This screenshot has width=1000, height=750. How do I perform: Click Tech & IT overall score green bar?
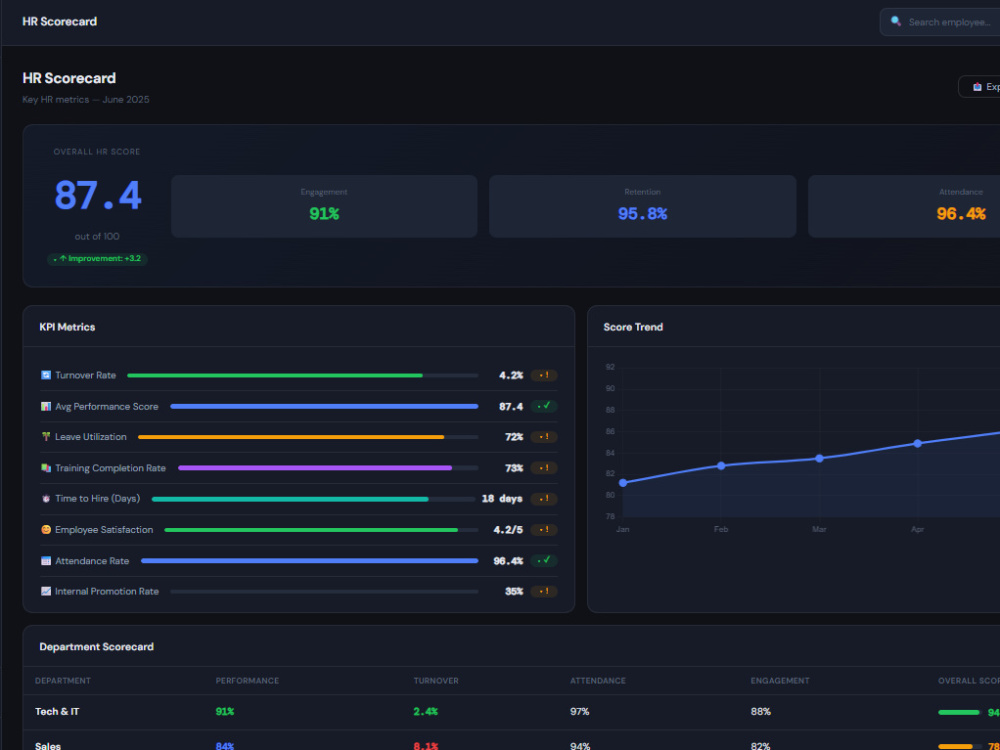tap(959, 712)
